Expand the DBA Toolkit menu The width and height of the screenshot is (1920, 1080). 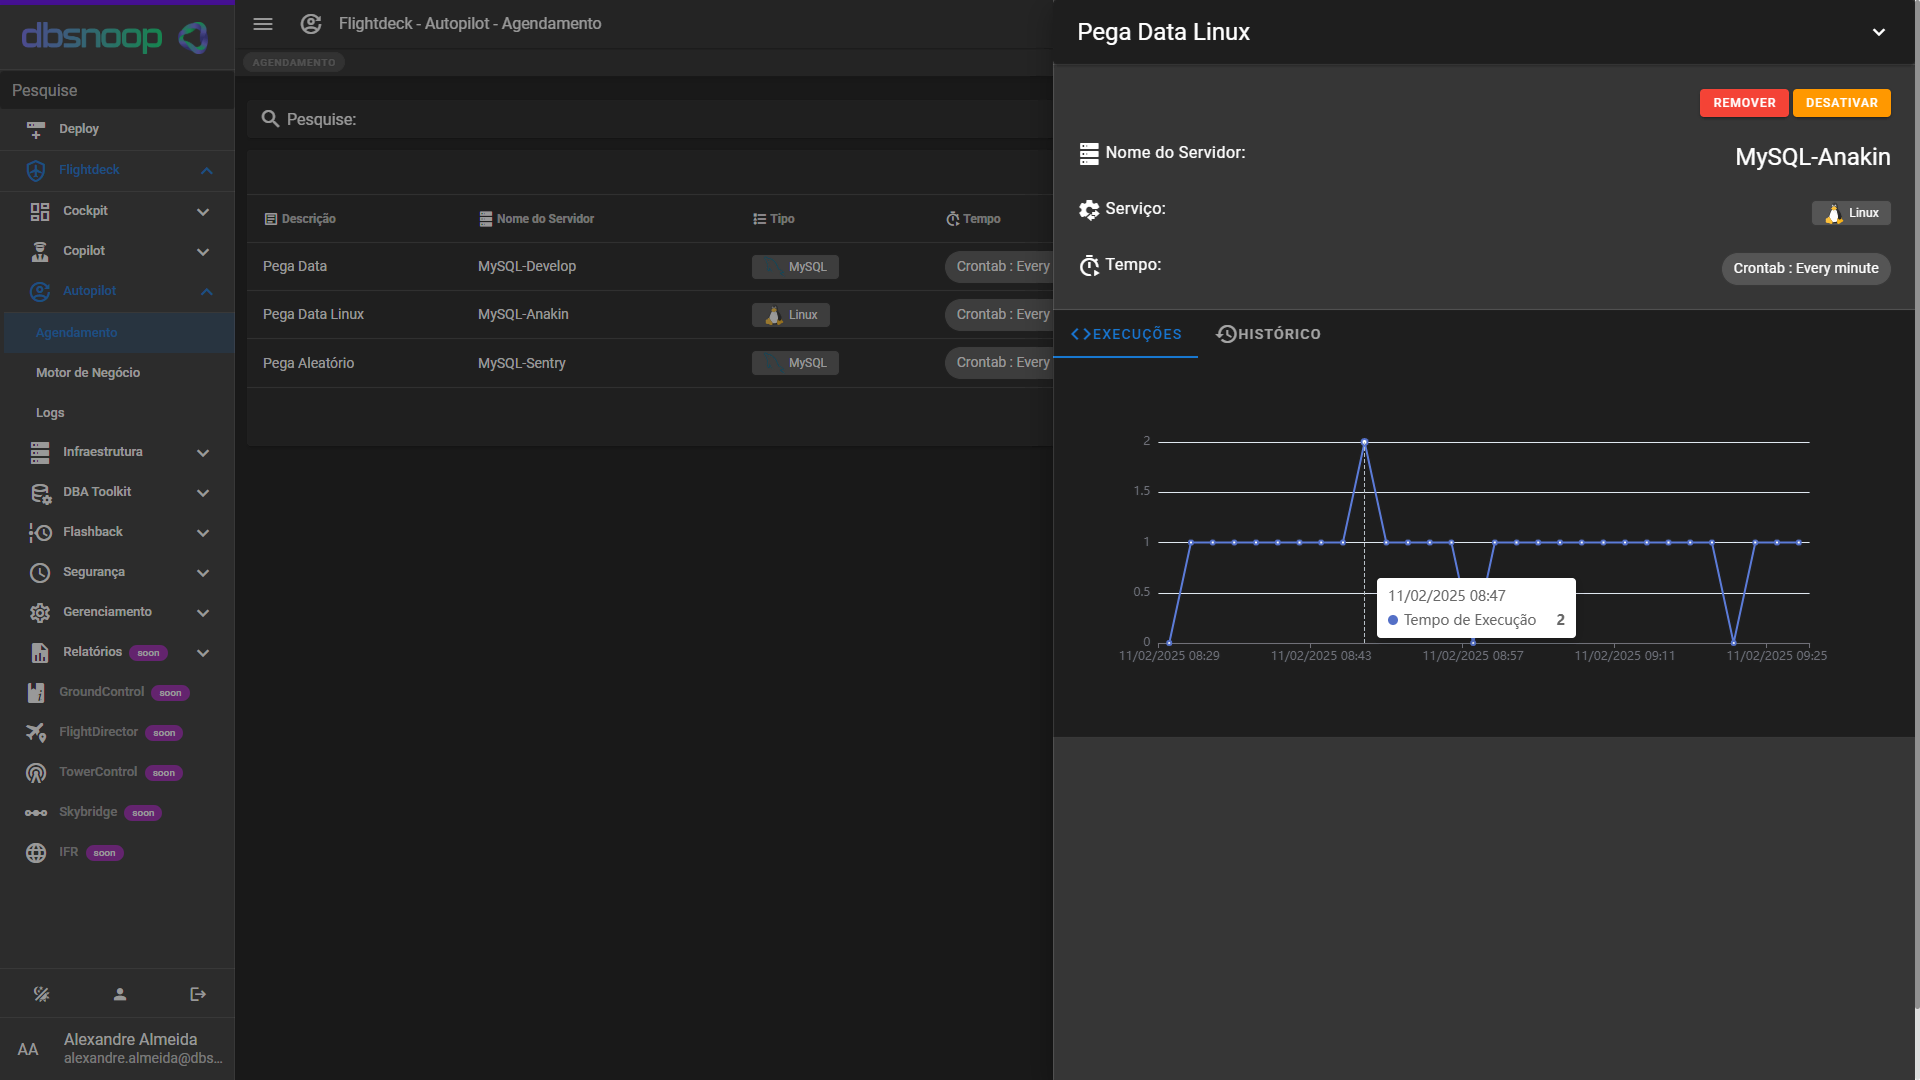(x=203, y=492)
